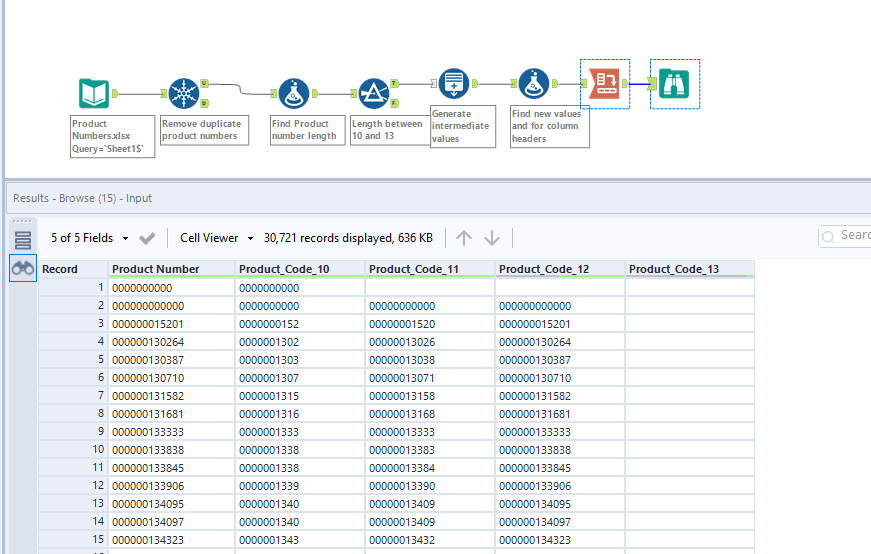The image size is (871, 554).
Task: Select Product Number cell 000000134097
Action: click(172, 522)
